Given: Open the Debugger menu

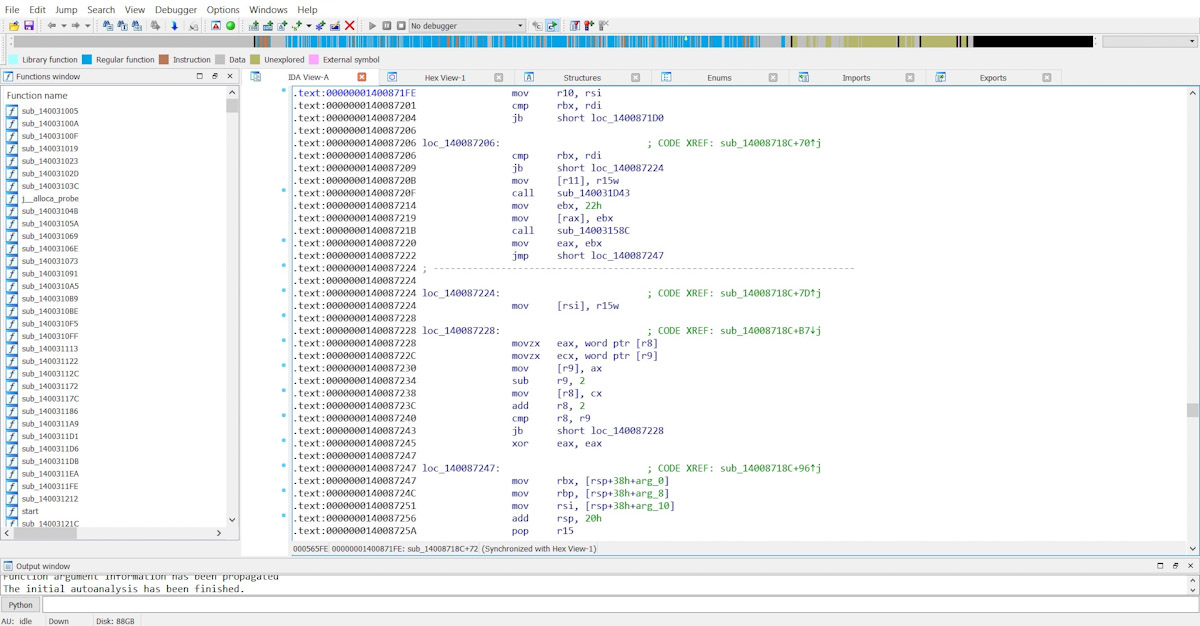Looking at the screenshot, I should click(x=176, y=9).
